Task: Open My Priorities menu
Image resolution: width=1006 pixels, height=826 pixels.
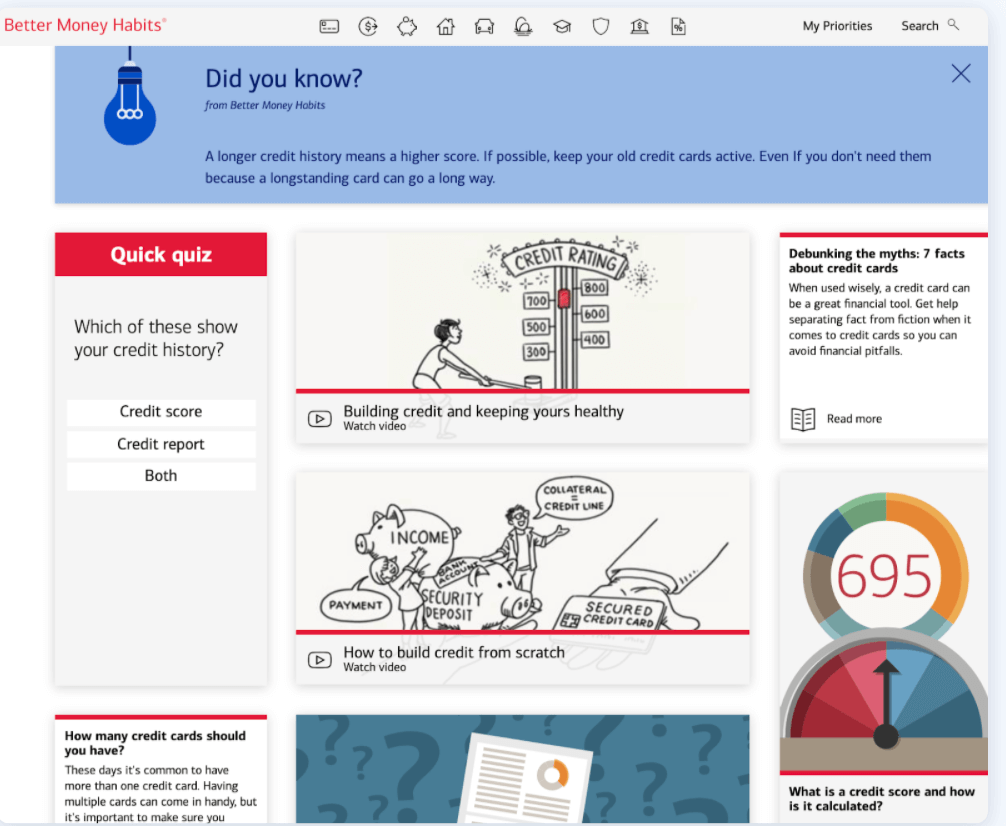Action: point(837,26)
